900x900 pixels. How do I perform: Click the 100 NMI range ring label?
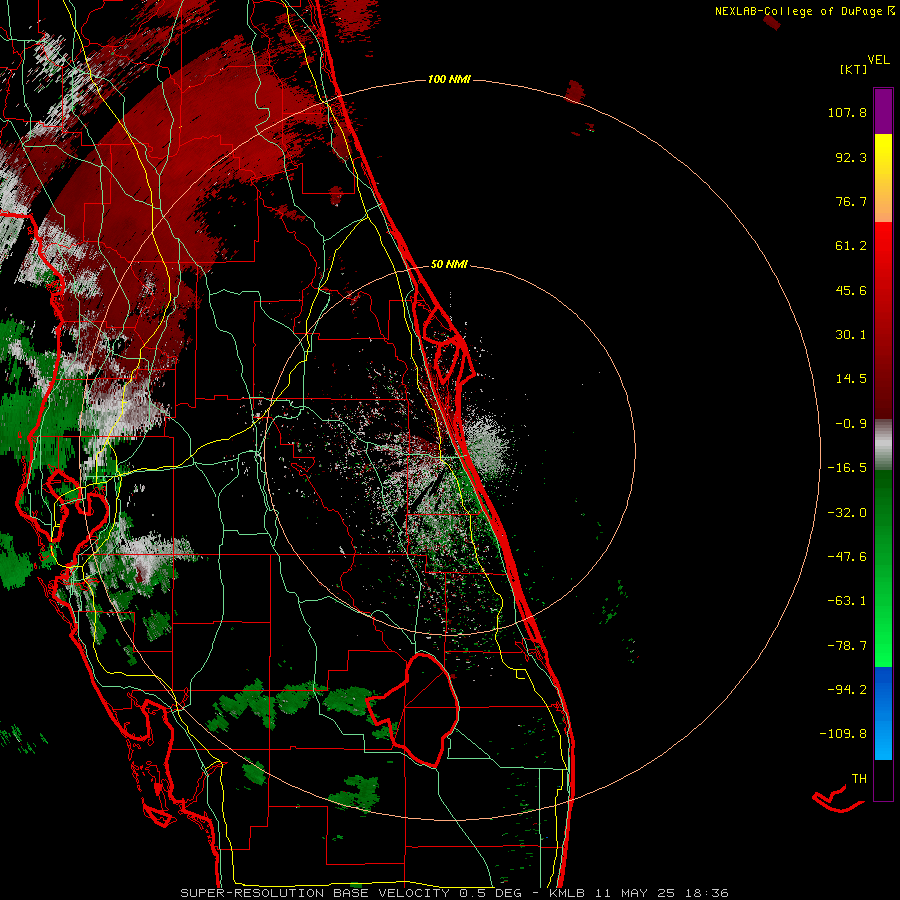[449, 79]
